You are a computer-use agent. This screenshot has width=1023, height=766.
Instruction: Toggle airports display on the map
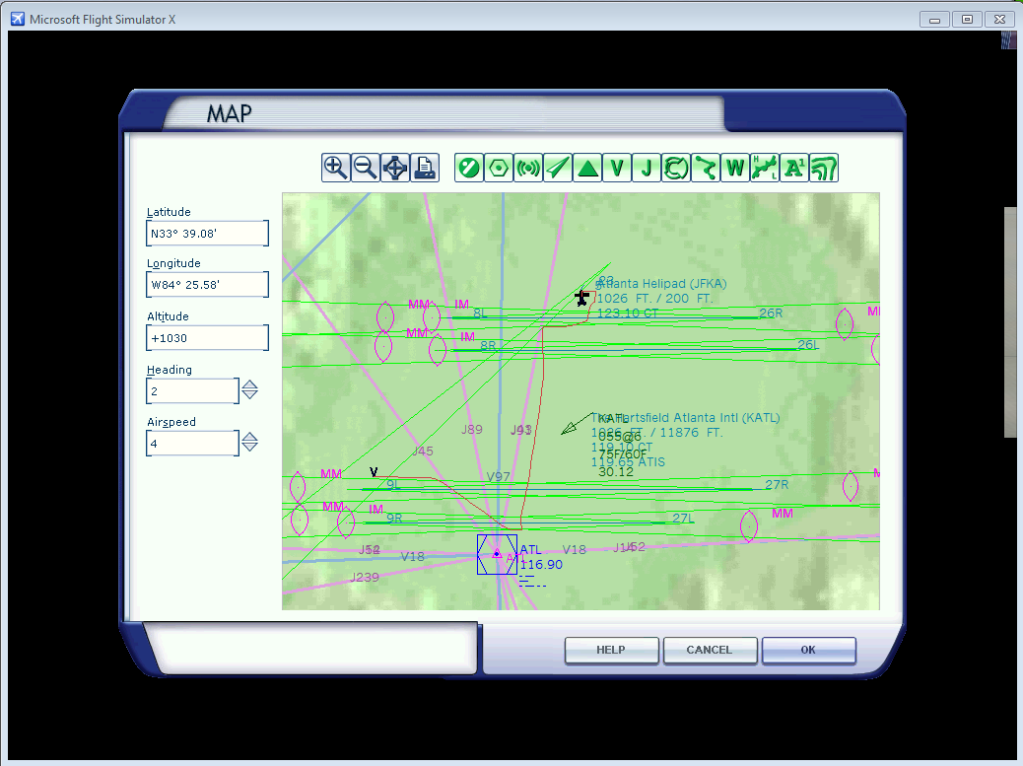469,168
